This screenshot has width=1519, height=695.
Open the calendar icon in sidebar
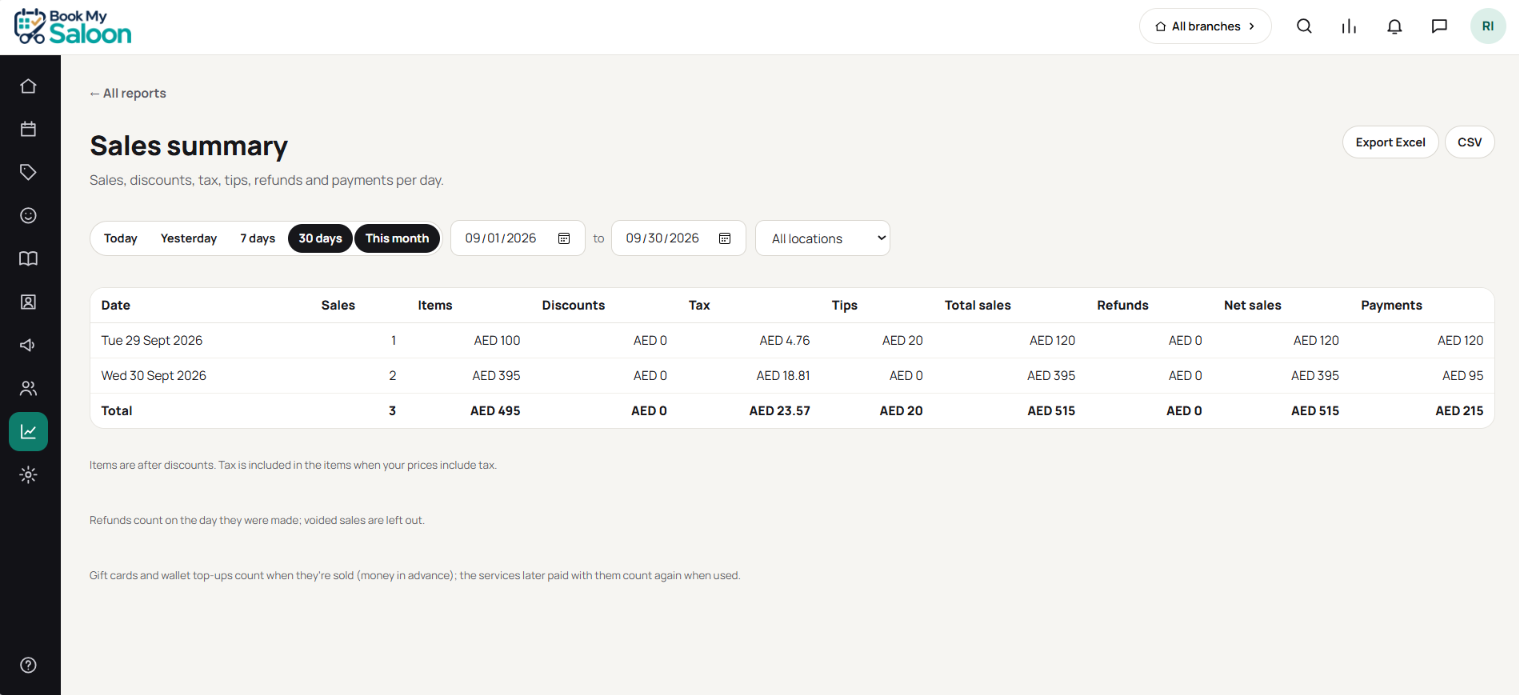[x=28, y=129]
